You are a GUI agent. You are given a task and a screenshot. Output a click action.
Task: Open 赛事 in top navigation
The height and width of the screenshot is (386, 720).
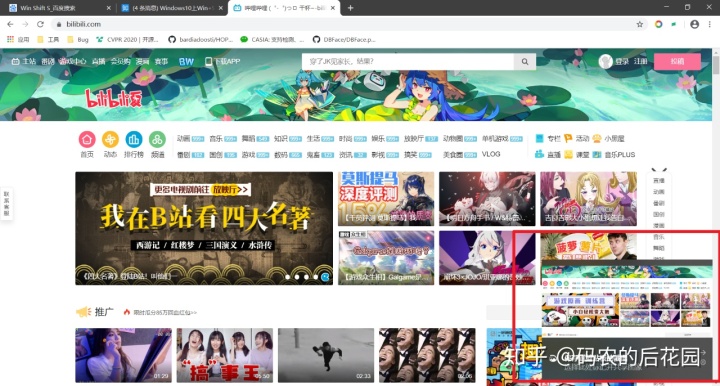pos(161,62)
